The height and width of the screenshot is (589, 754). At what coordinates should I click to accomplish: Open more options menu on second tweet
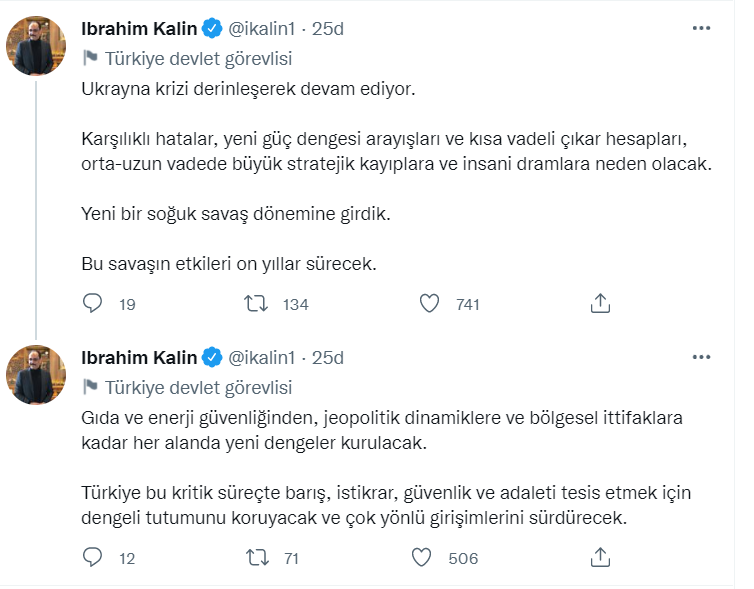[701, 357]
